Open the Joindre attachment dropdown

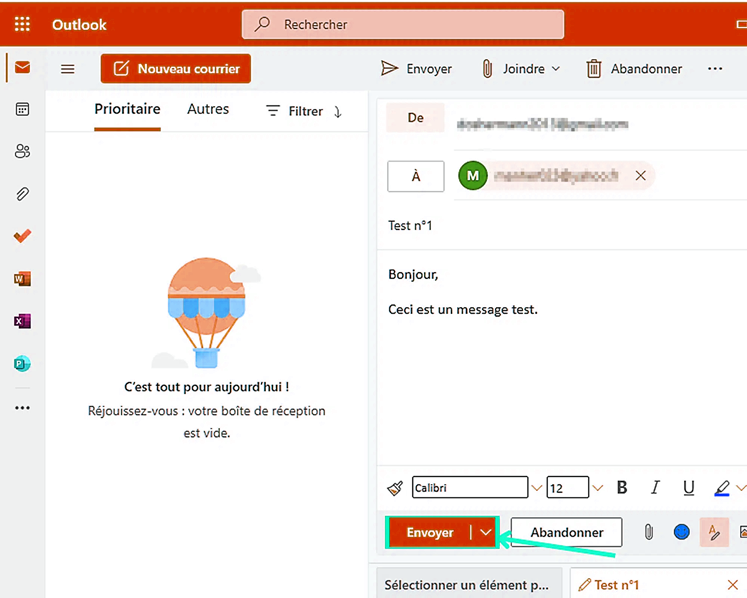pos(521,69)
